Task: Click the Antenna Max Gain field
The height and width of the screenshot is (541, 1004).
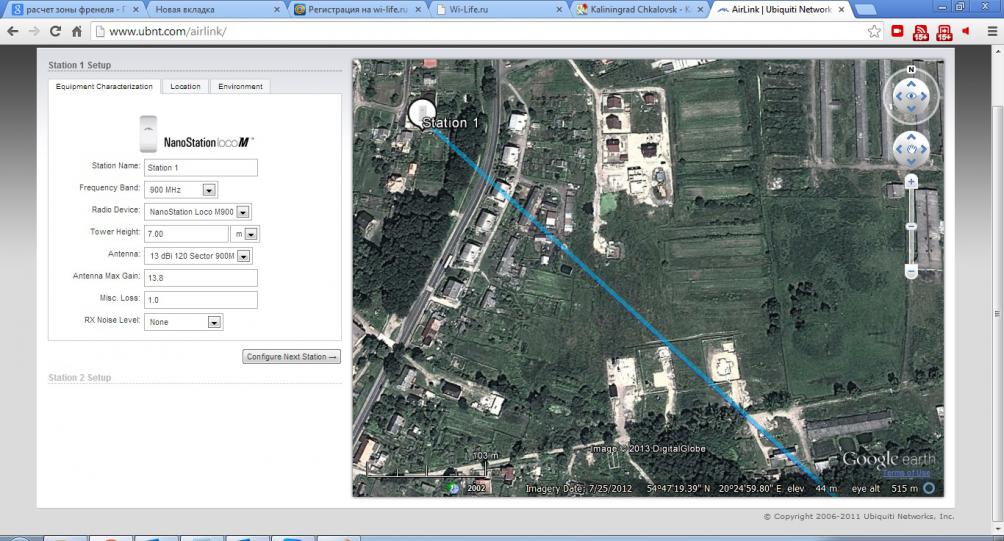Action: [200, 278]
